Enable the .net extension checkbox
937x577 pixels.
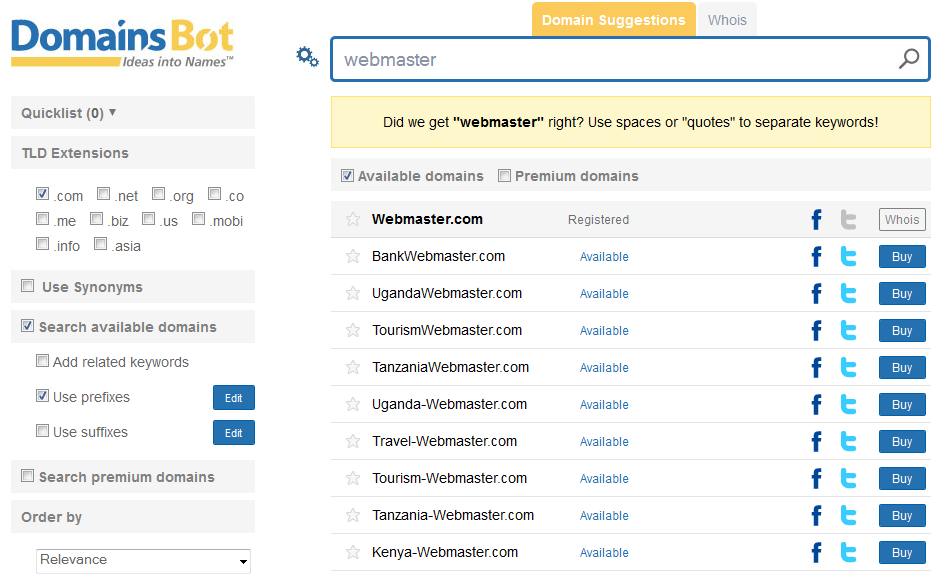click(x=103, y=194)
